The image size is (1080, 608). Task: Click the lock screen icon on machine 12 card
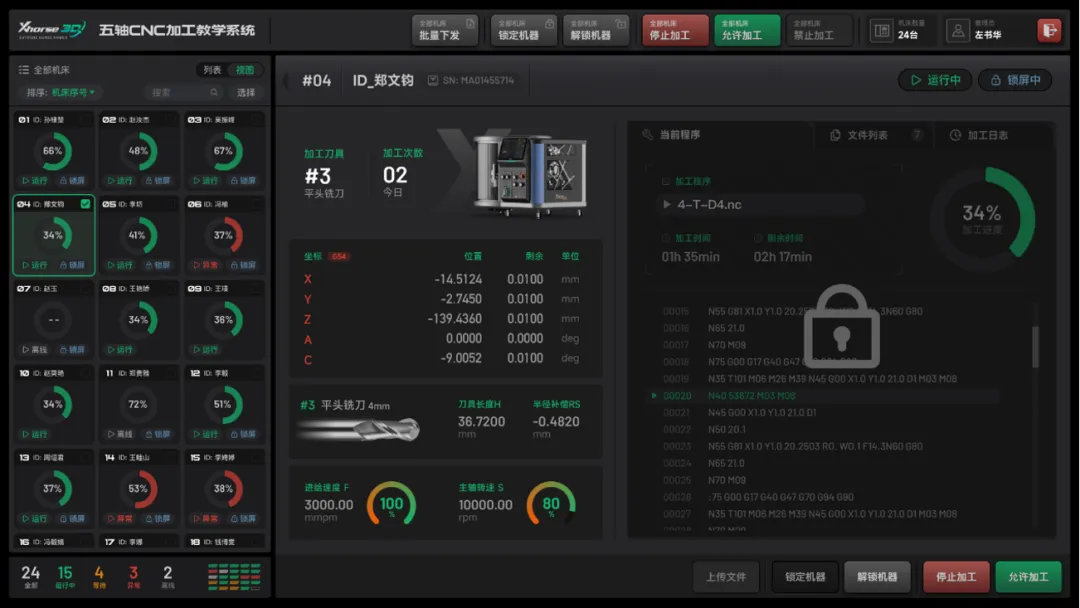click(x=234, y=434)
